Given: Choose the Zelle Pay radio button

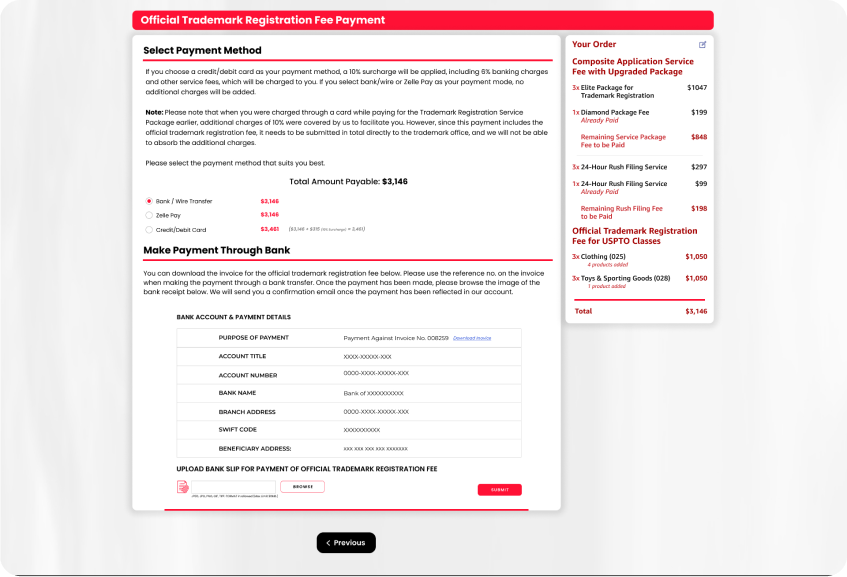Looking at the screenshot, I should click(x=149, y=215).
